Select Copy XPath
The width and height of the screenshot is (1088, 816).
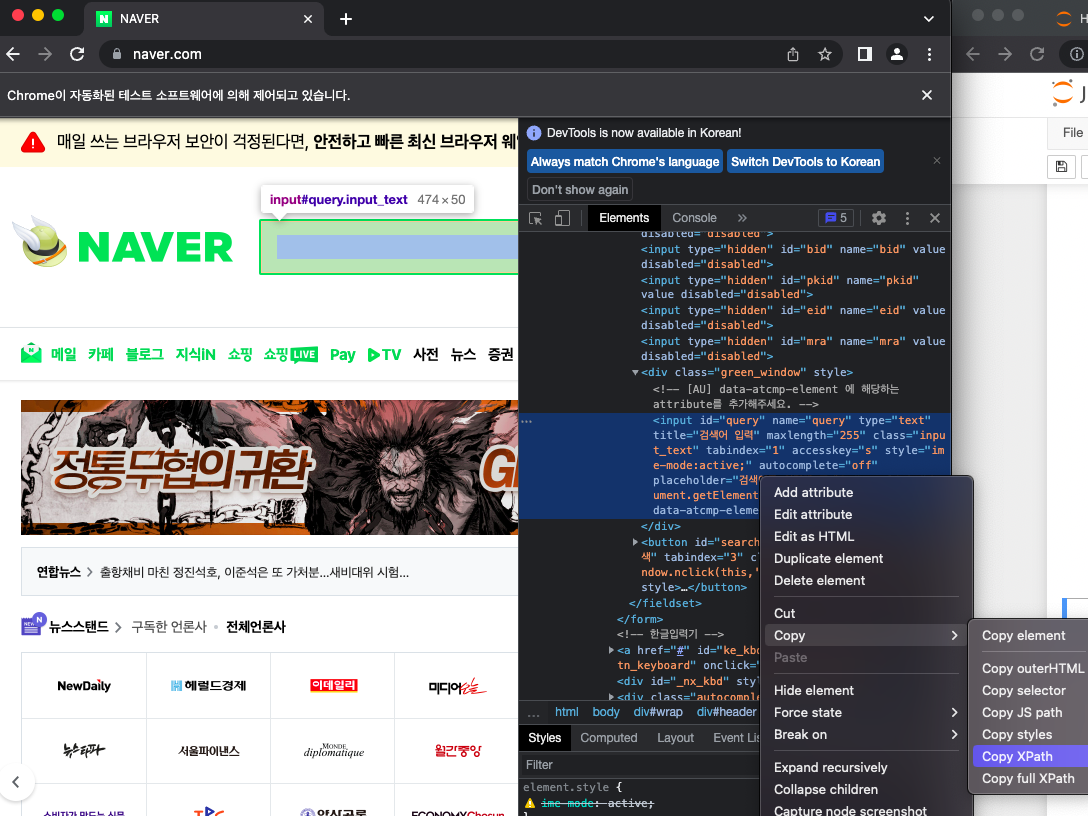(1030, 756)
